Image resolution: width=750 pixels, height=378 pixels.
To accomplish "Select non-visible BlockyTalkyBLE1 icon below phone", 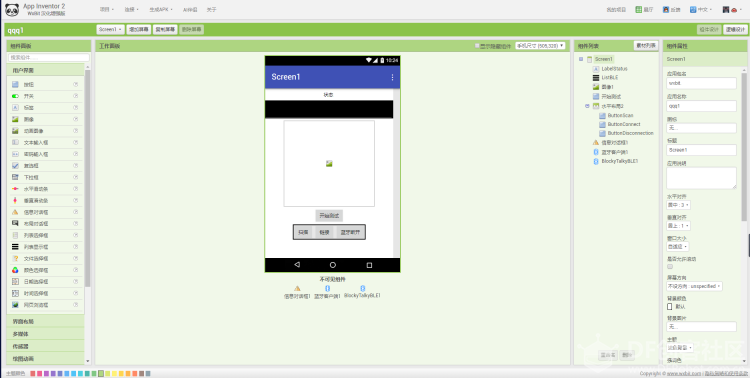I will point(363,289).
